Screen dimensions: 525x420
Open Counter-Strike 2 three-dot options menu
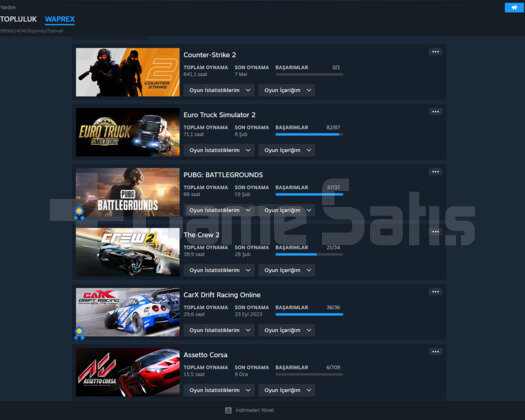435,52
